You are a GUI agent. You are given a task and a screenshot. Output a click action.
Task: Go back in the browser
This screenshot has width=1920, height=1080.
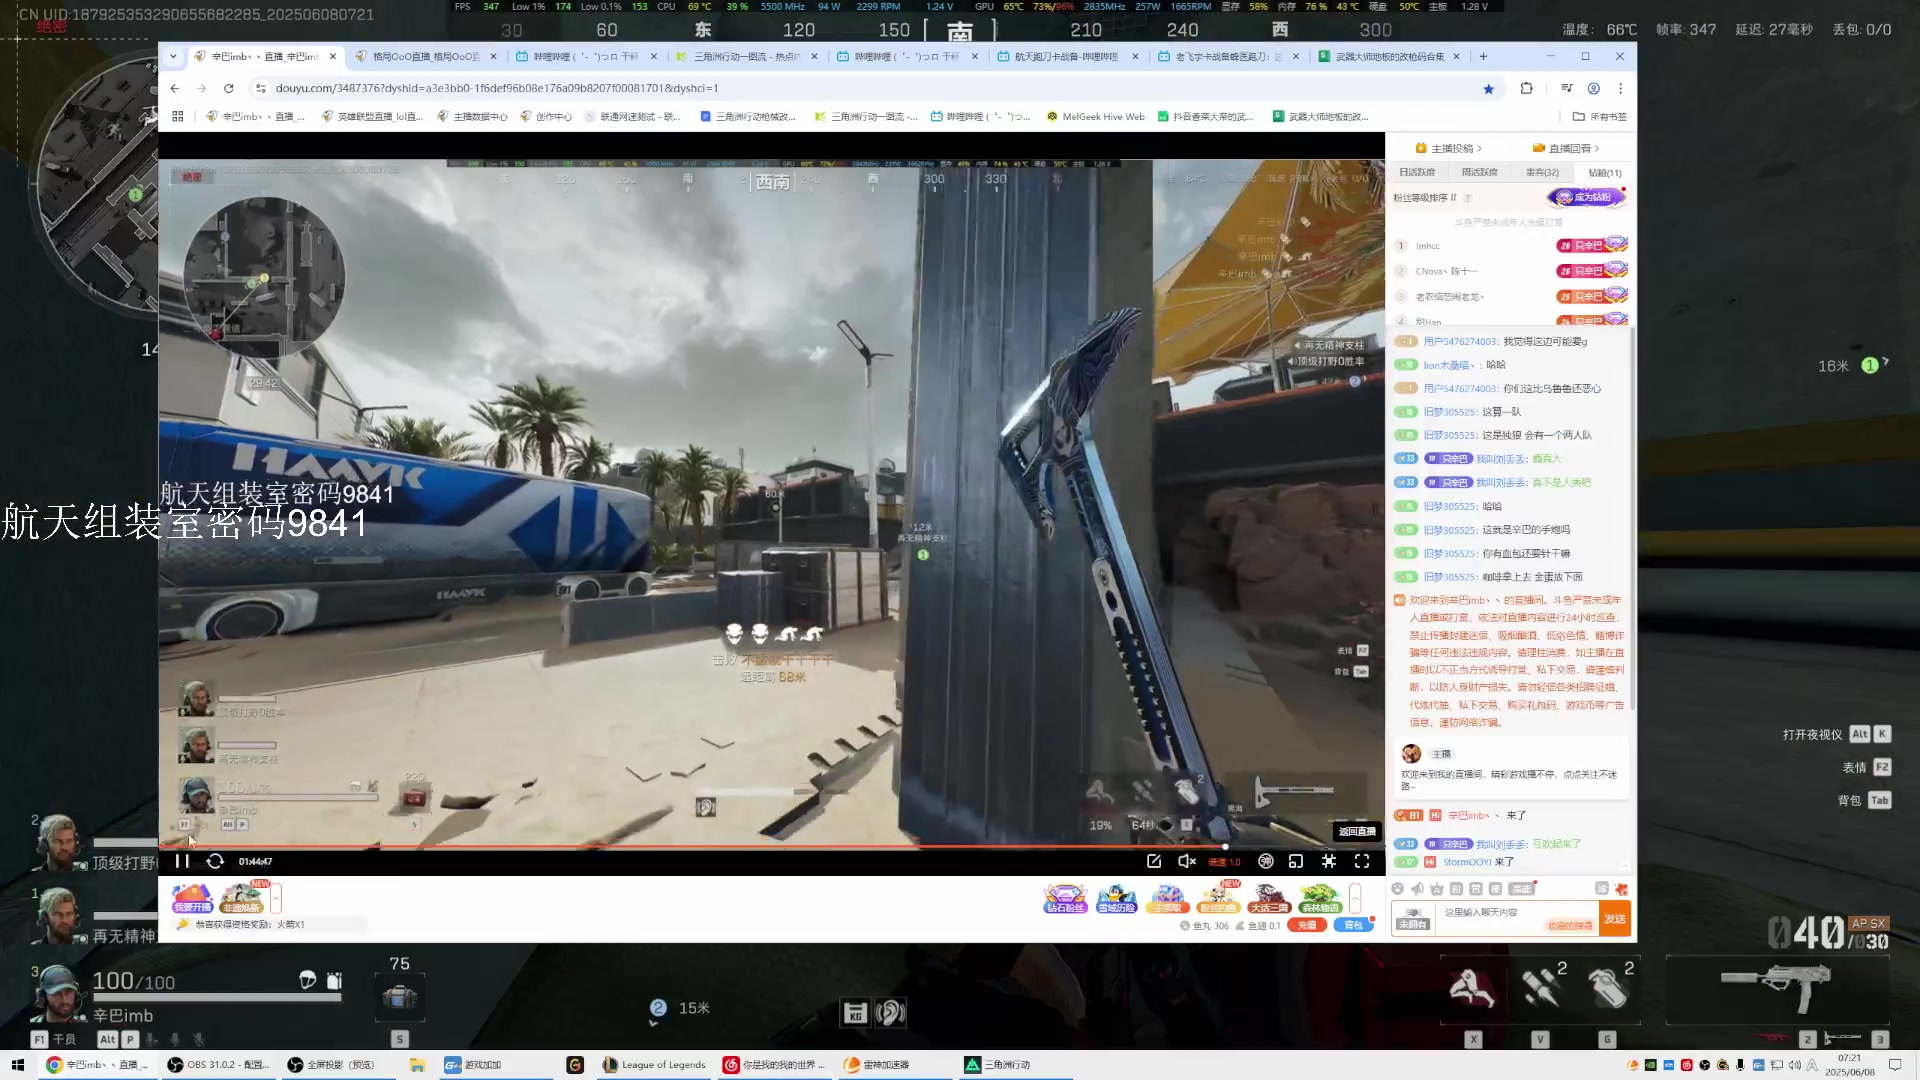click(x=175, y=88)
